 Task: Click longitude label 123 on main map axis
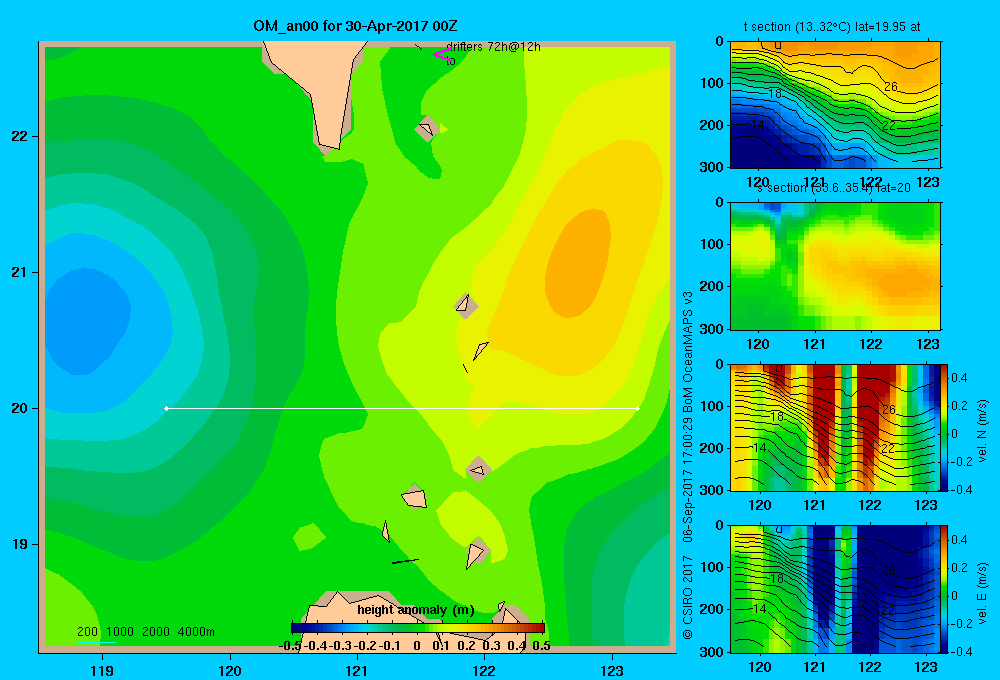coord(612,670)
